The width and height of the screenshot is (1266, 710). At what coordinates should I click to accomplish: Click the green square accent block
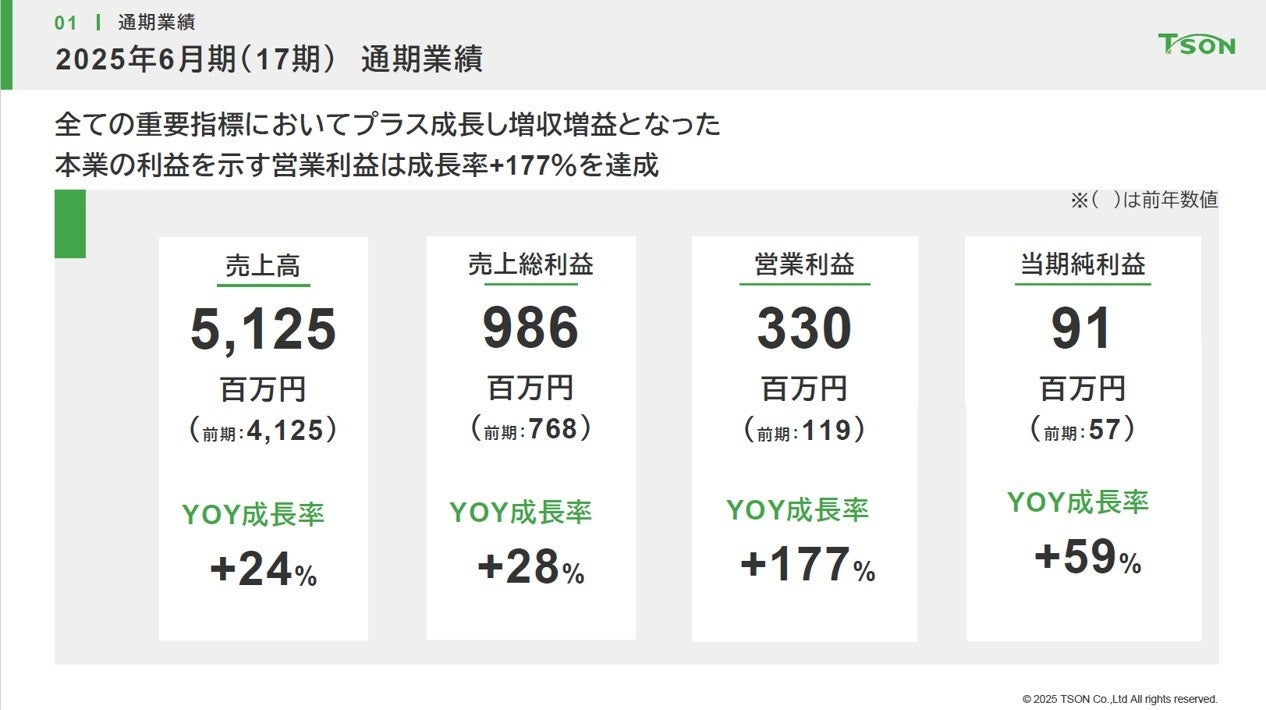click(x=70, y=224)
